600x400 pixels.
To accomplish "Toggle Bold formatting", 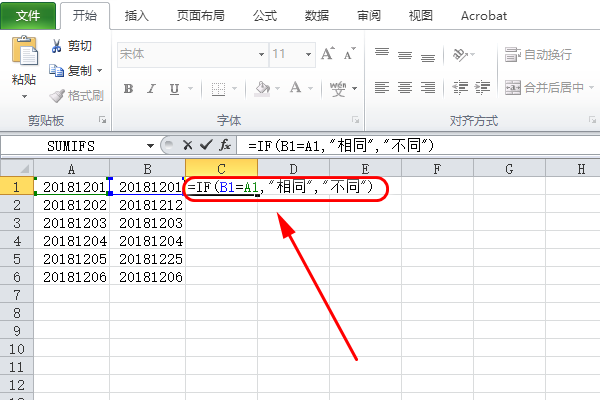I will point(129,89).
